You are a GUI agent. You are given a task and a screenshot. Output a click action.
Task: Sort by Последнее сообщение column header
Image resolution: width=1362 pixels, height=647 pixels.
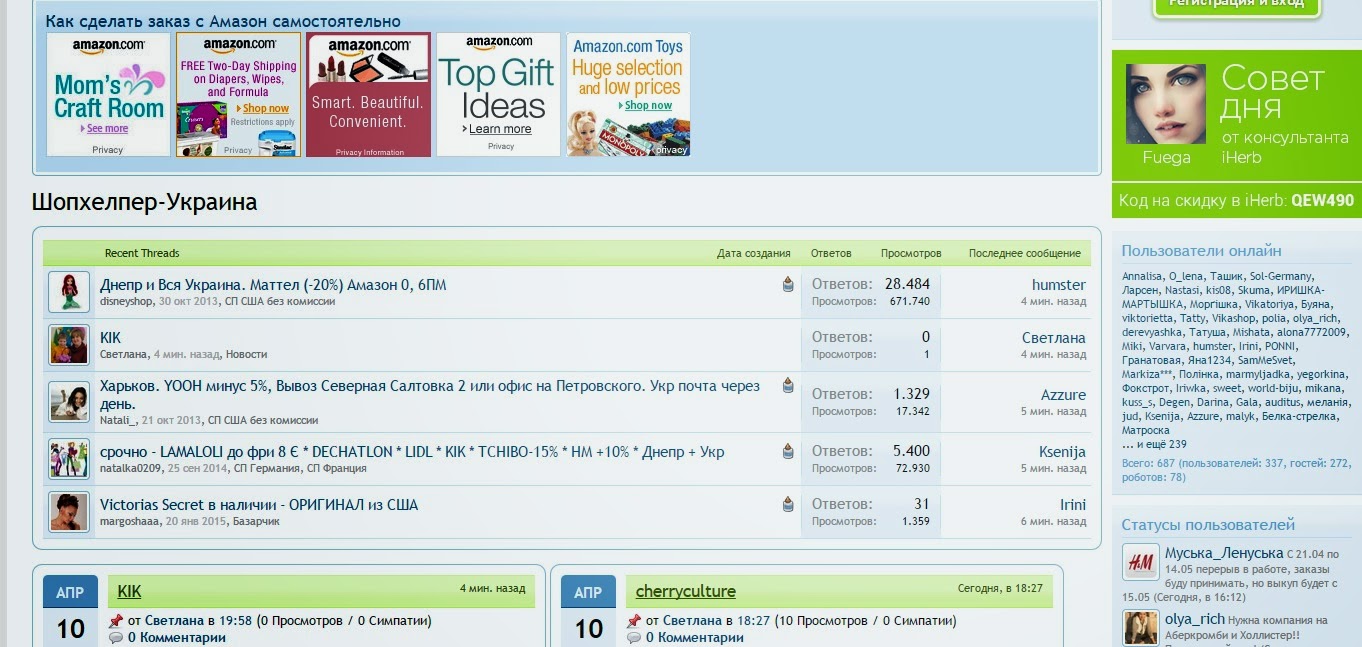coord(1025,254)
